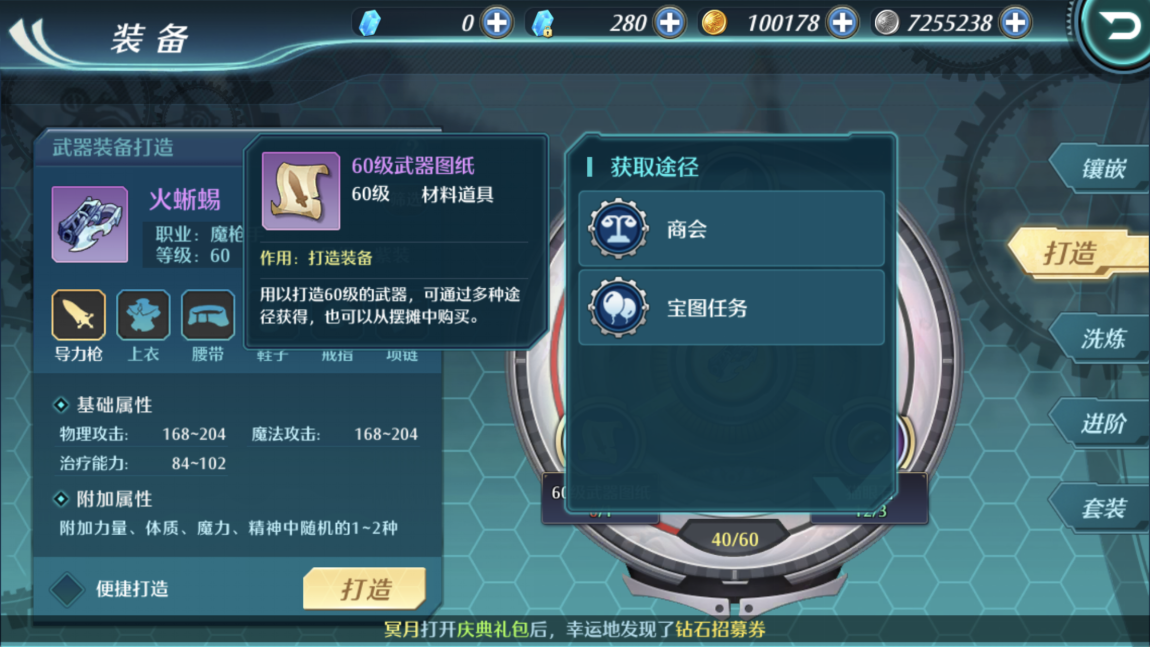Toggle the 便捷打造 diamond checkbox
The height and width of the screenshot is (647, 1150).
[x=67, y=588]
